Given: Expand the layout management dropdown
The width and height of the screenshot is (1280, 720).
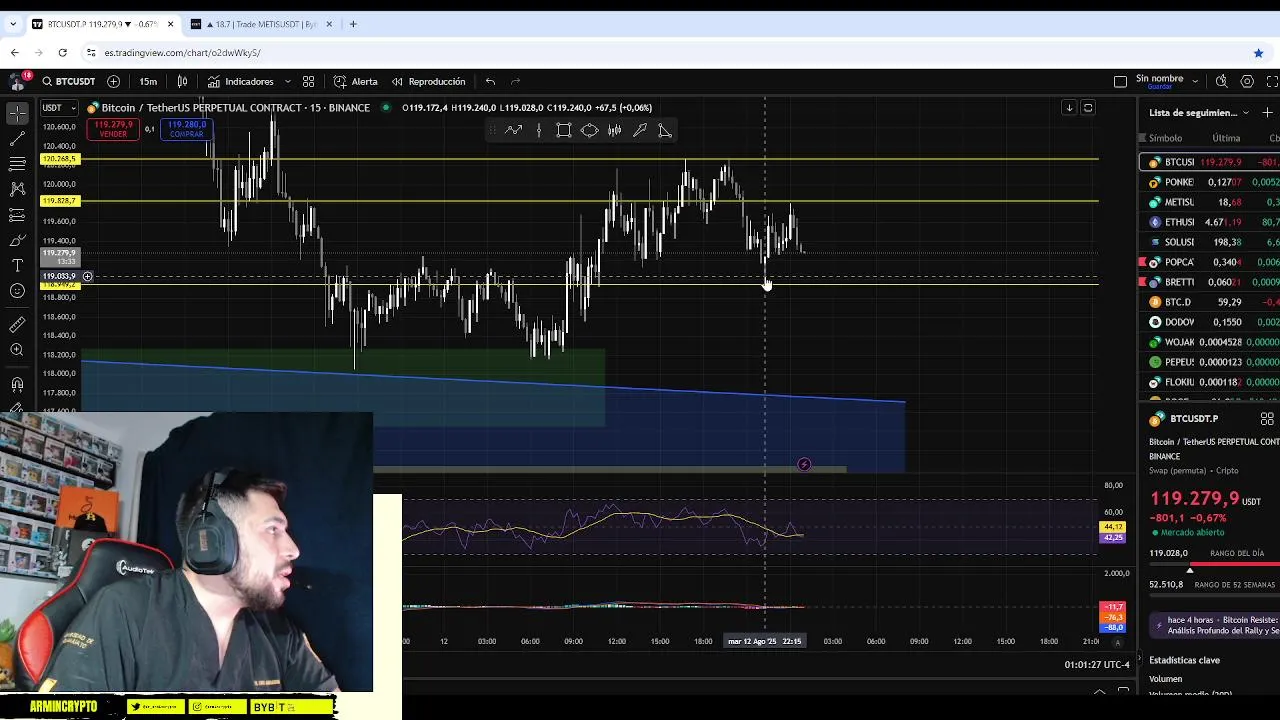Looking at the screenshot, I should pos(1195,82).
